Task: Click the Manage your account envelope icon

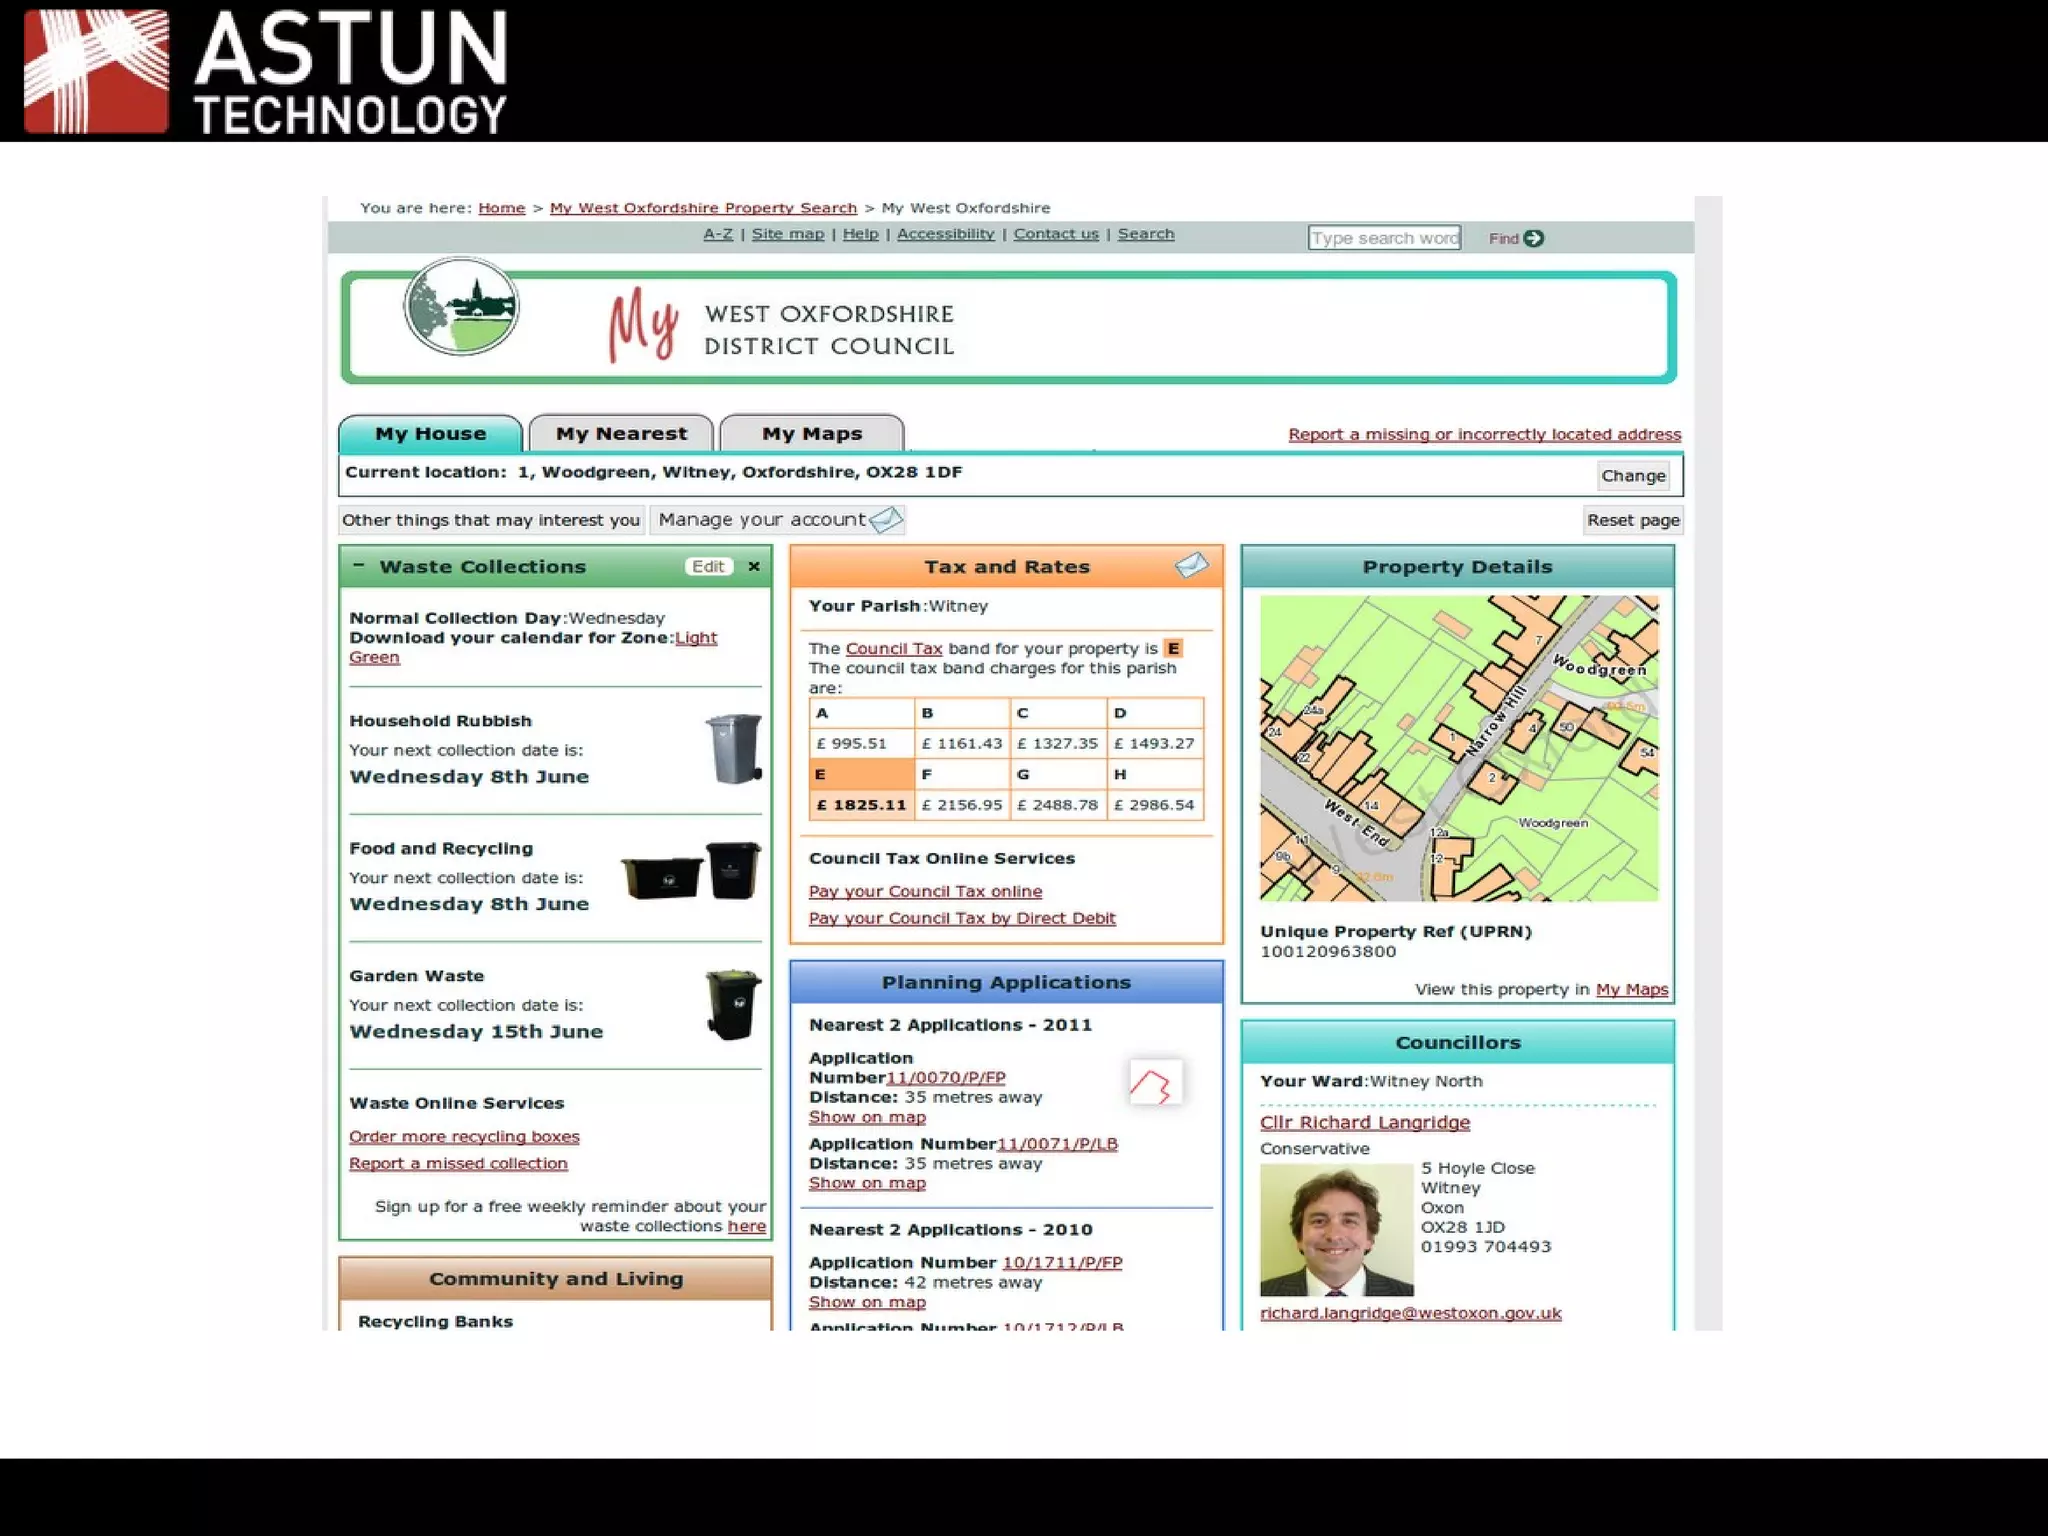Action: (886, 519)
